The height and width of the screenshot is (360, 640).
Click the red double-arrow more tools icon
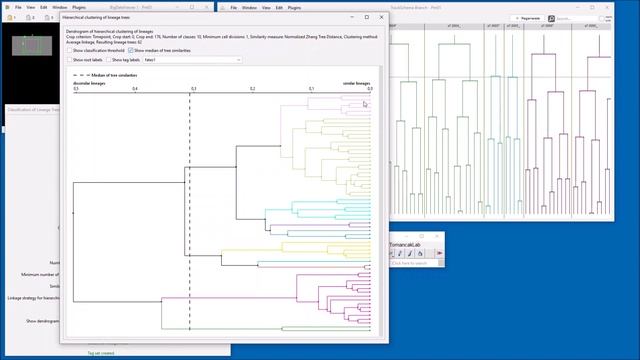point(440,253)
